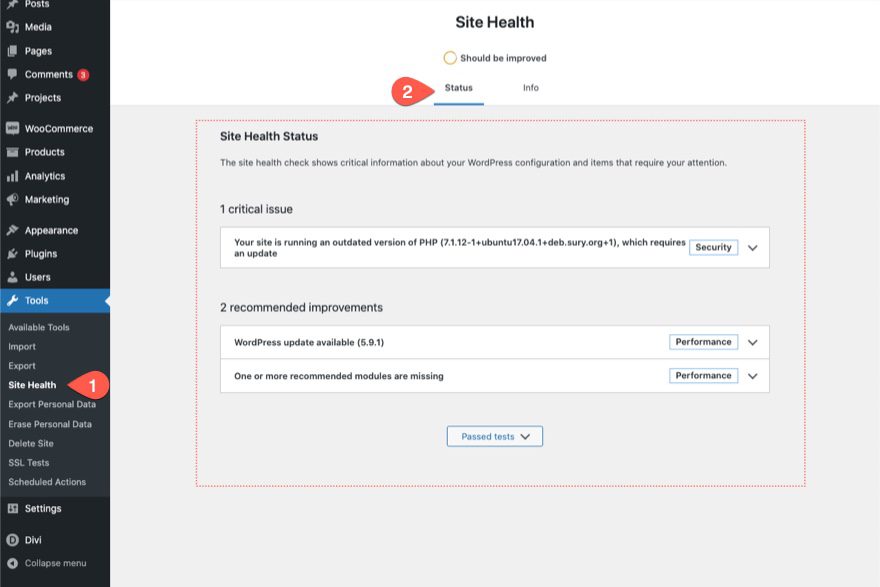Select the Pages icon in the sidebar
The image size is (880, 587).
coord(13,52)
